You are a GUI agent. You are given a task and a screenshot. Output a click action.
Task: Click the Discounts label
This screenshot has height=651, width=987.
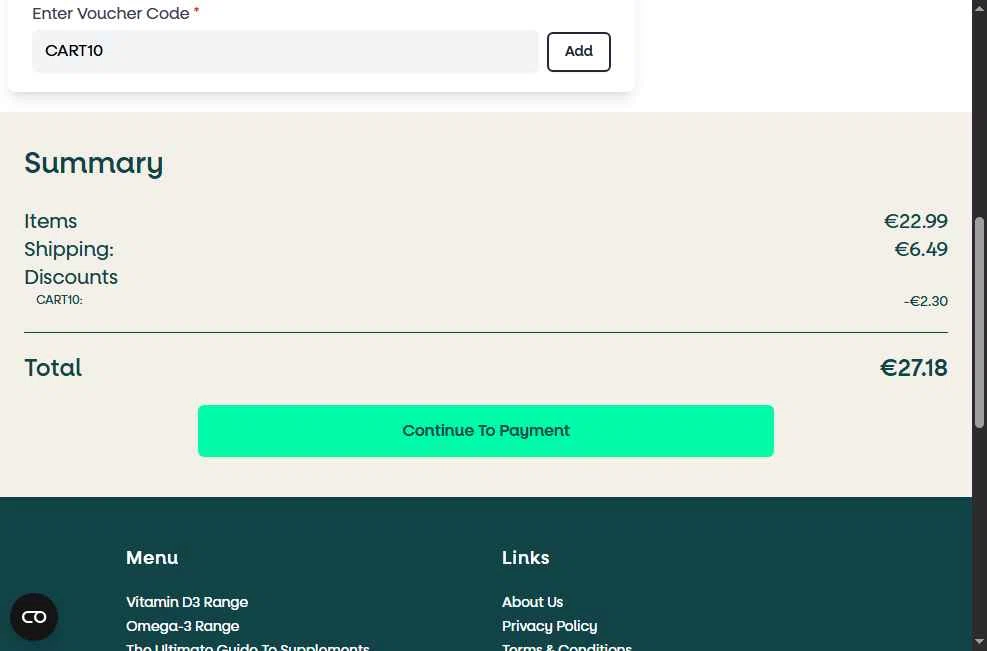point(71,277)
